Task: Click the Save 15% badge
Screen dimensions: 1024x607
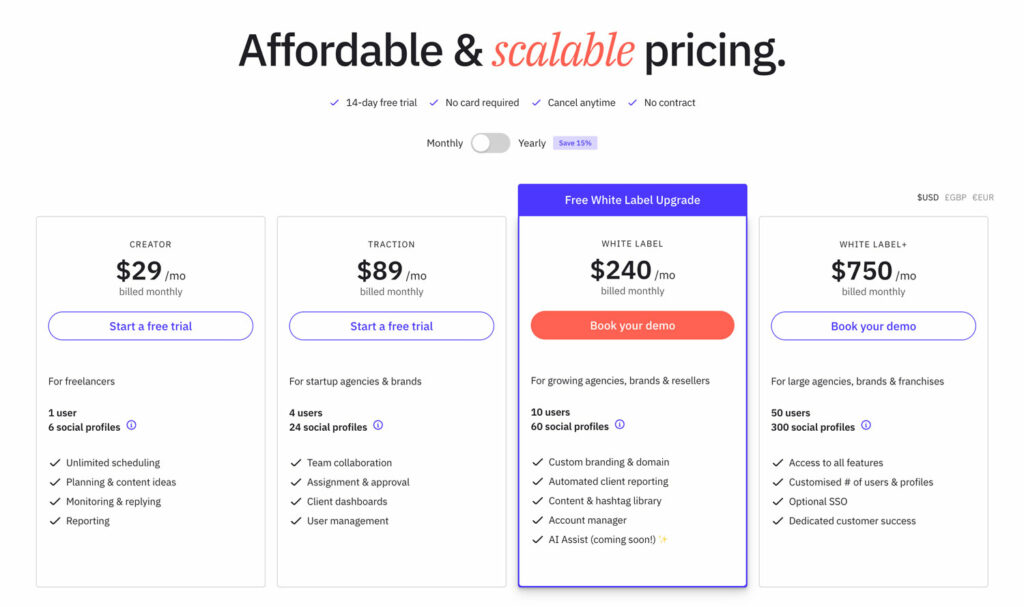Action: 575,143
